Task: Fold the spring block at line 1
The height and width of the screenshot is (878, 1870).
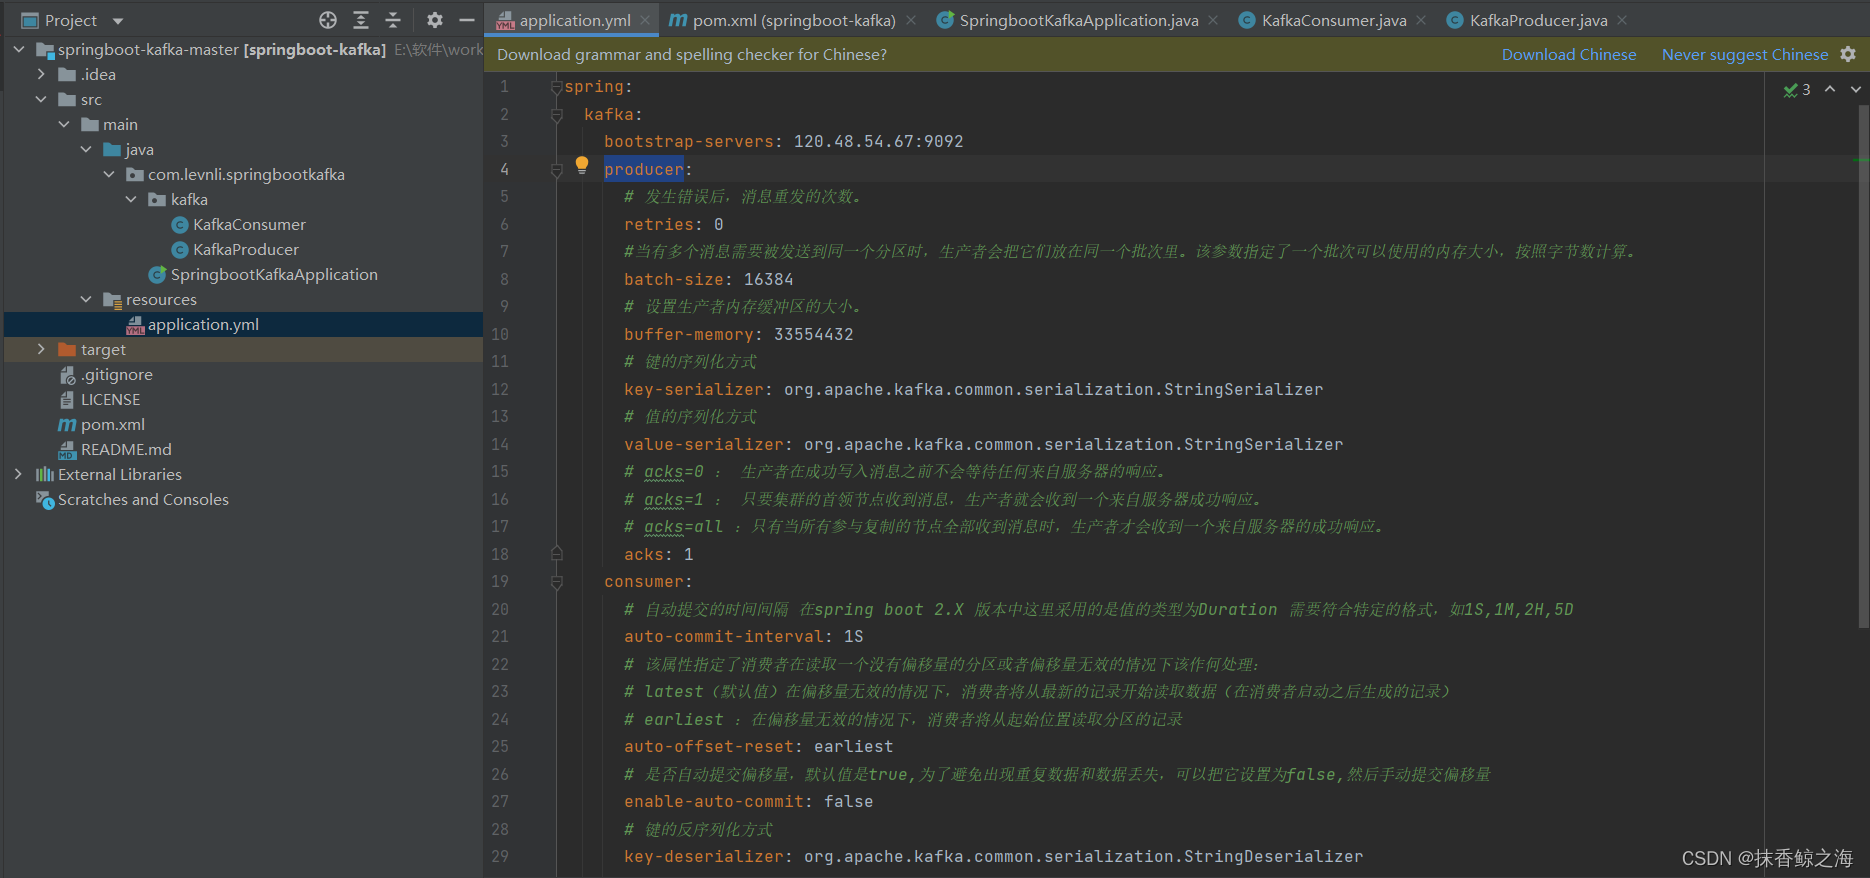Action: tap(557, 87)
